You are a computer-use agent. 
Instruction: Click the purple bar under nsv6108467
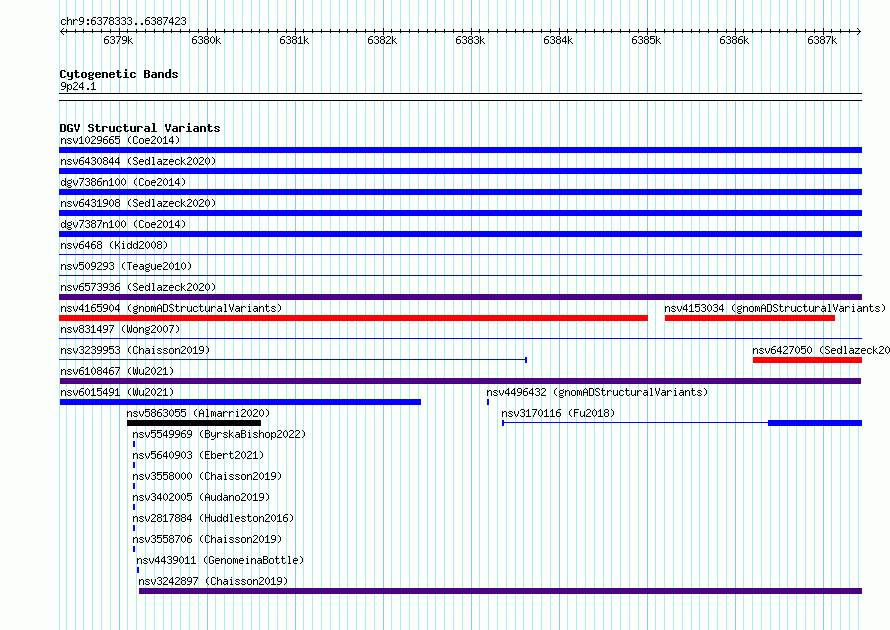coord(460,381)
